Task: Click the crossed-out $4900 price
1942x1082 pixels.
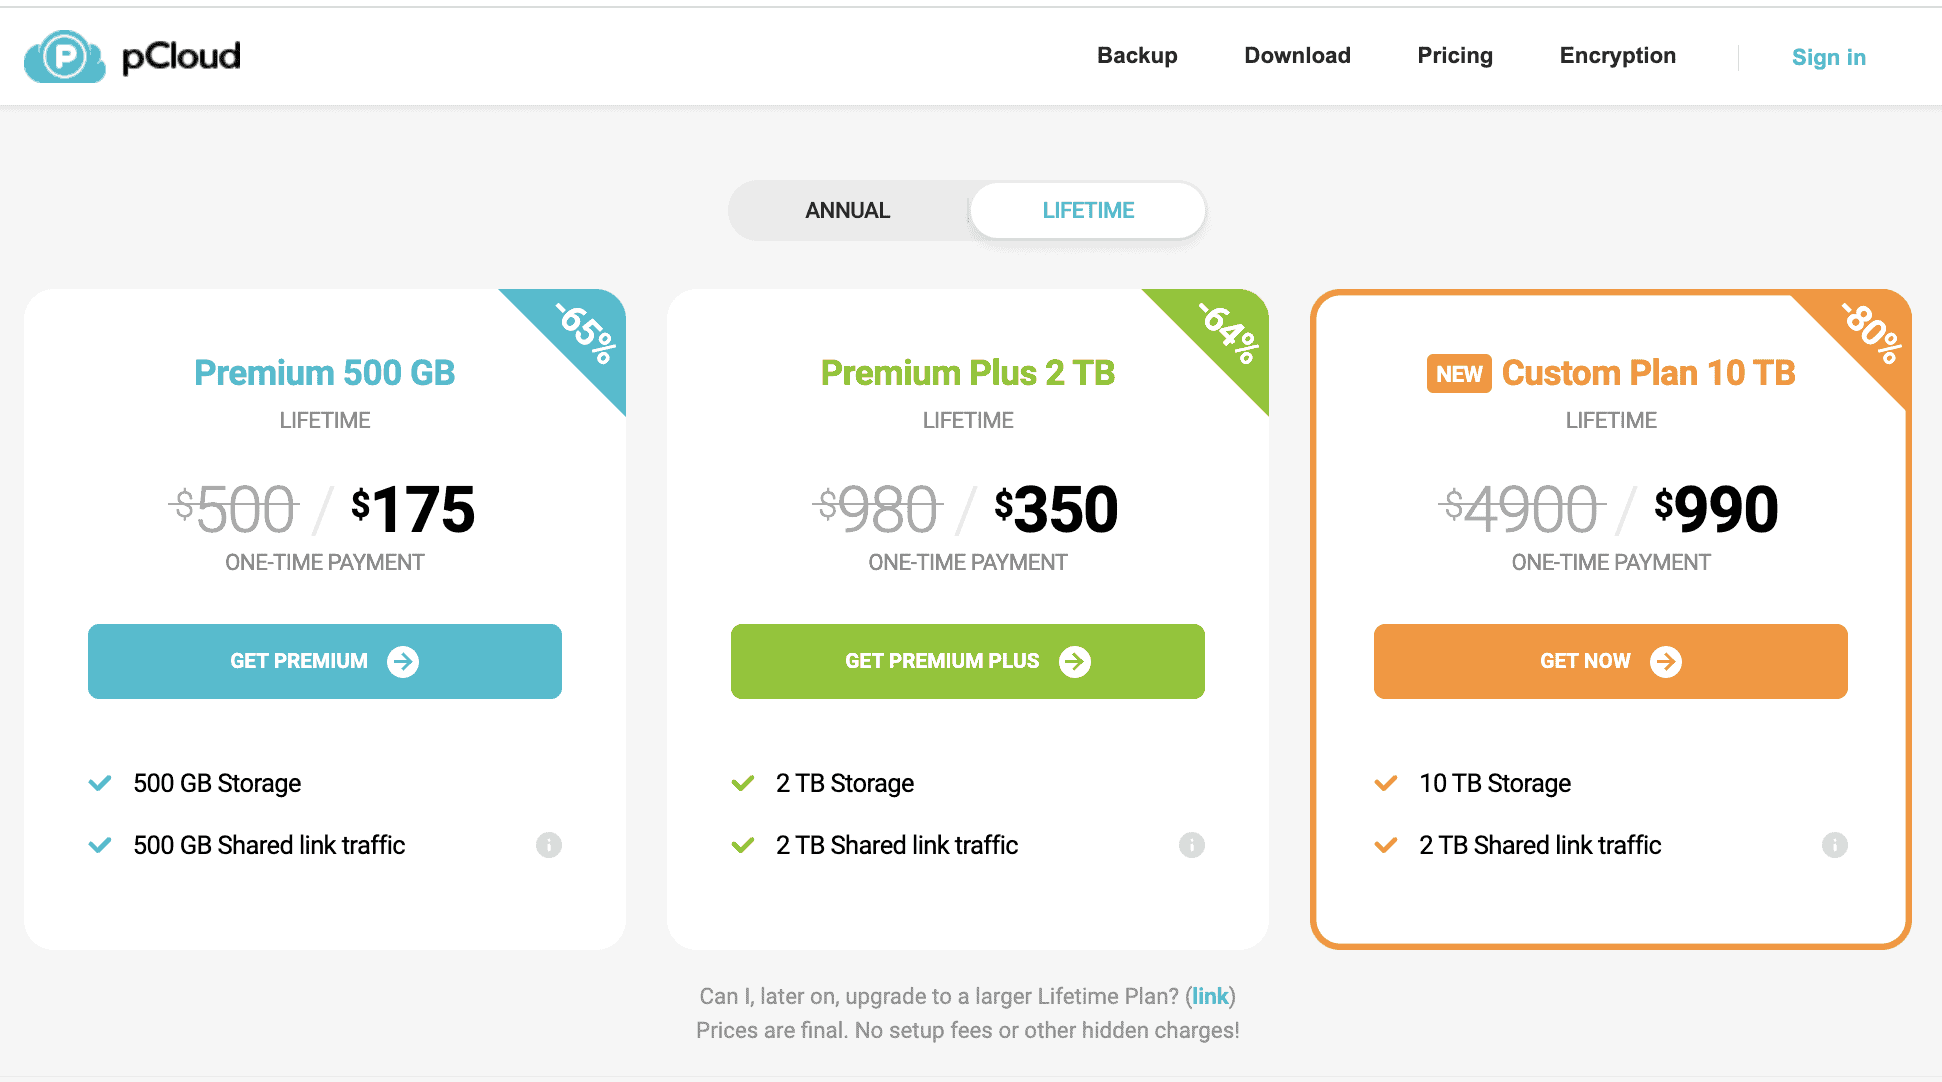Action: pyautogui.click(x=1521, y=508)
